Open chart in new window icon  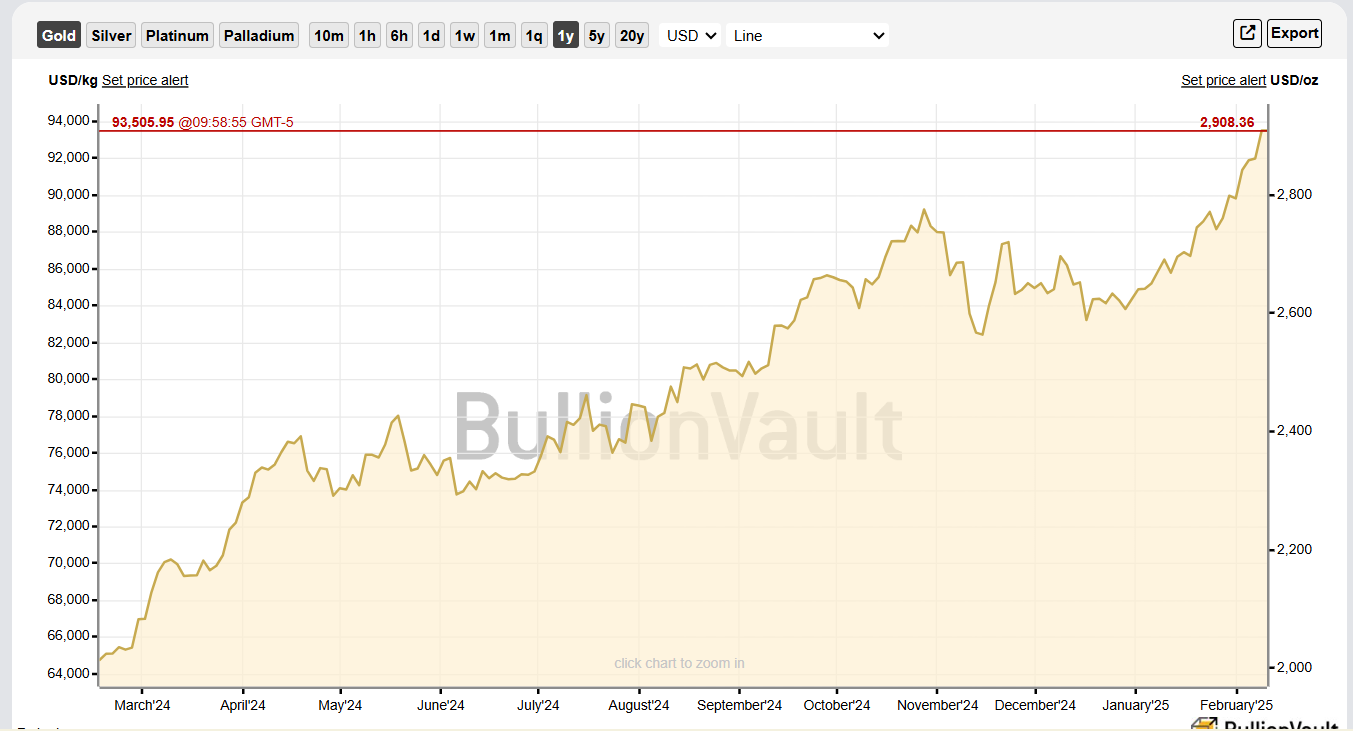1247,33
